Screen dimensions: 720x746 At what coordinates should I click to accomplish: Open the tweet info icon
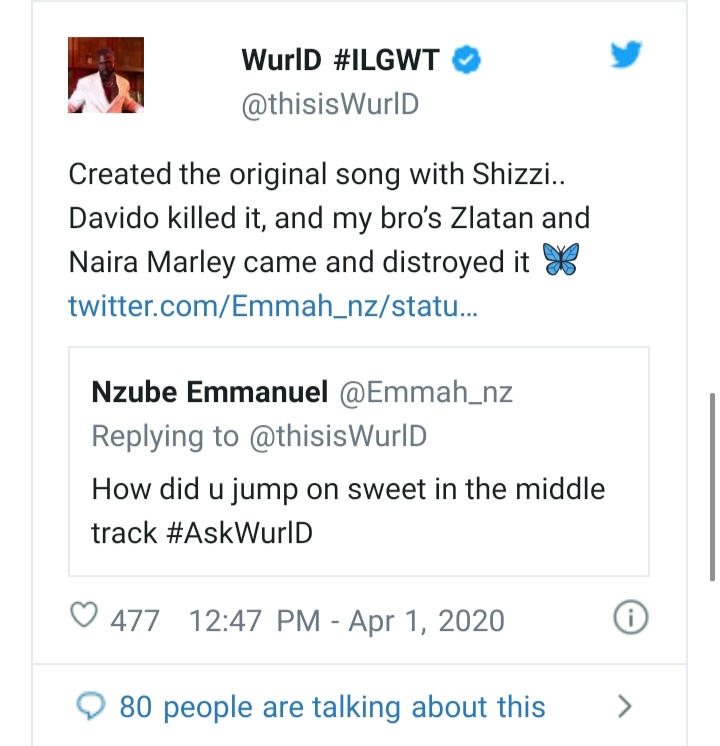point(630,619)
